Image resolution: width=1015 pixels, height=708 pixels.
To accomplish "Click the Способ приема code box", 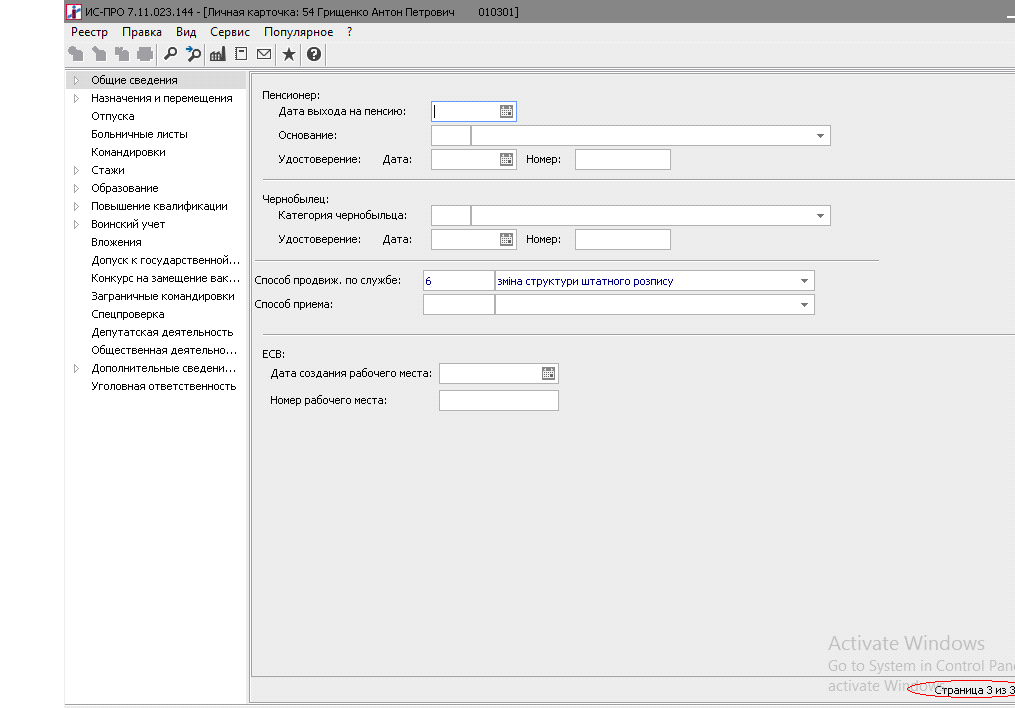I will [458, 305].
